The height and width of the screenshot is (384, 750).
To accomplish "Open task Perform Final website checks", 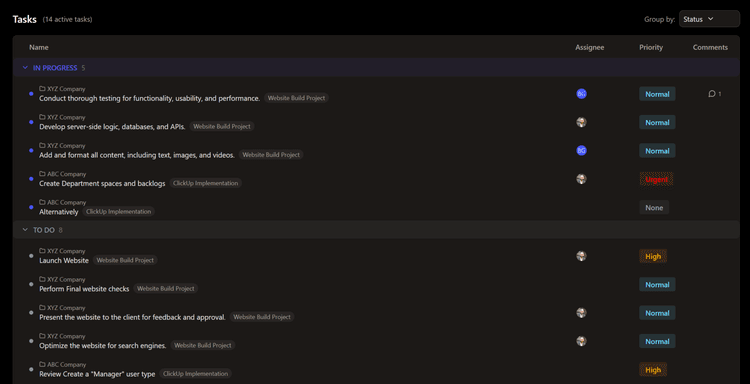I will coord(84,289).
